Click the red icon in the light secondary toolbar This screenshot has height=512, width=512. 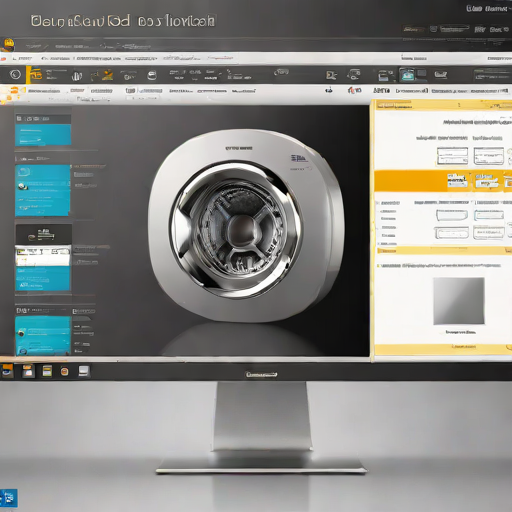(x=354, y=90)
